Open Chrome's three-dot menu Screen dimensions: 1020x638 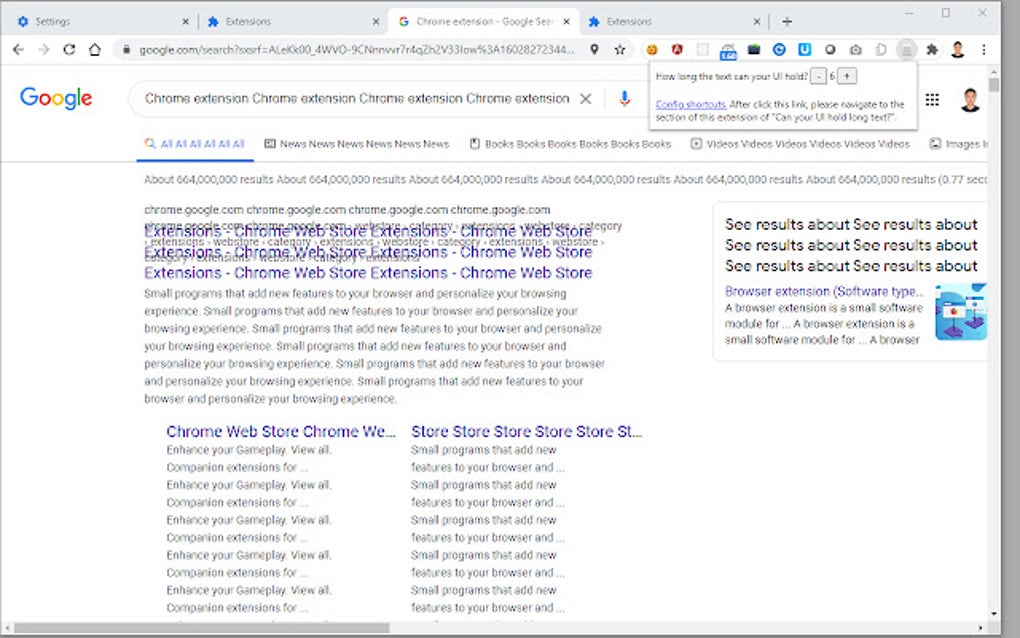[983, 48]
